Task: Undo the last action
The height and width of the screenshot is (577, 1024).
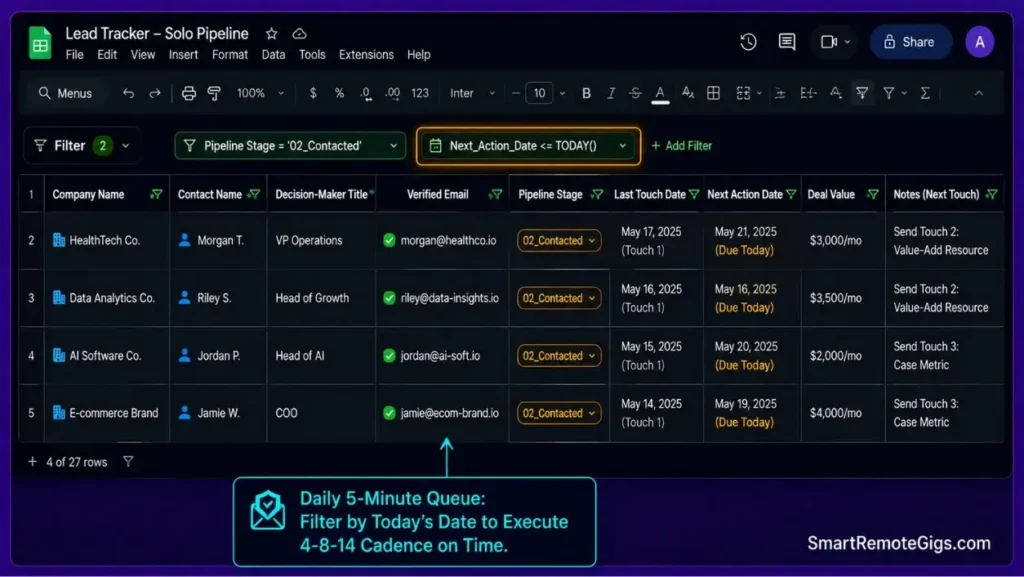Action: (128, 93)
